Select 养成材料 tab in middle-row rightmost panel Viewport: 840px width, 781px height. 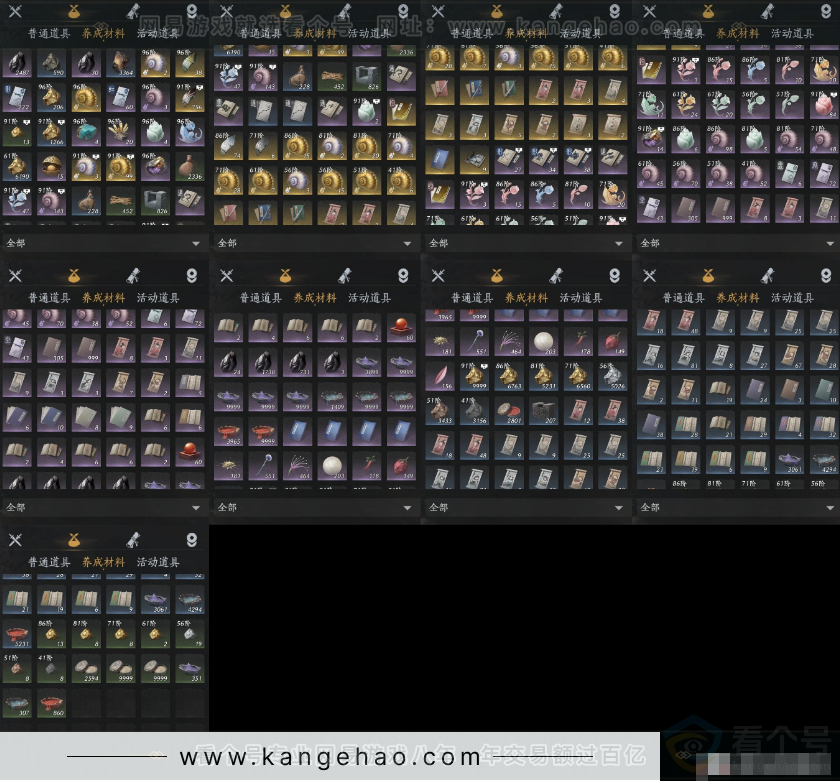click(x=735, y=297)
